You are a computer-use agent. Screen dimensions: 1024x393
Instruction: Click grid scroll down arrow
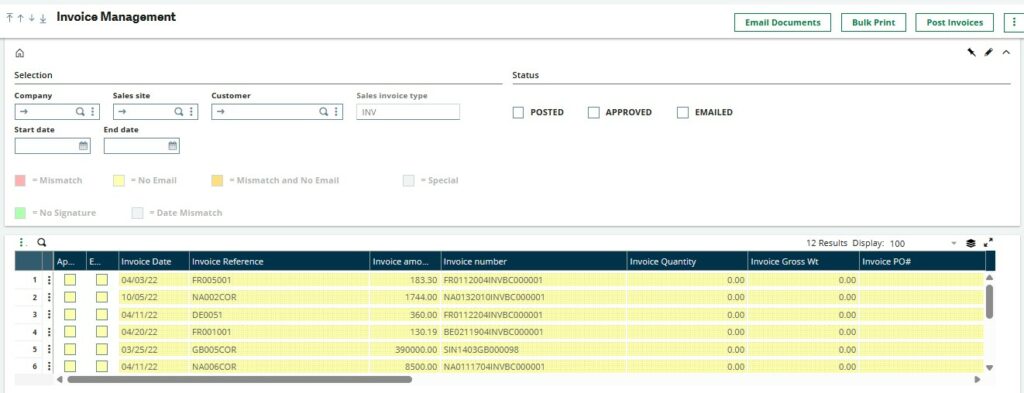[989, 368]
